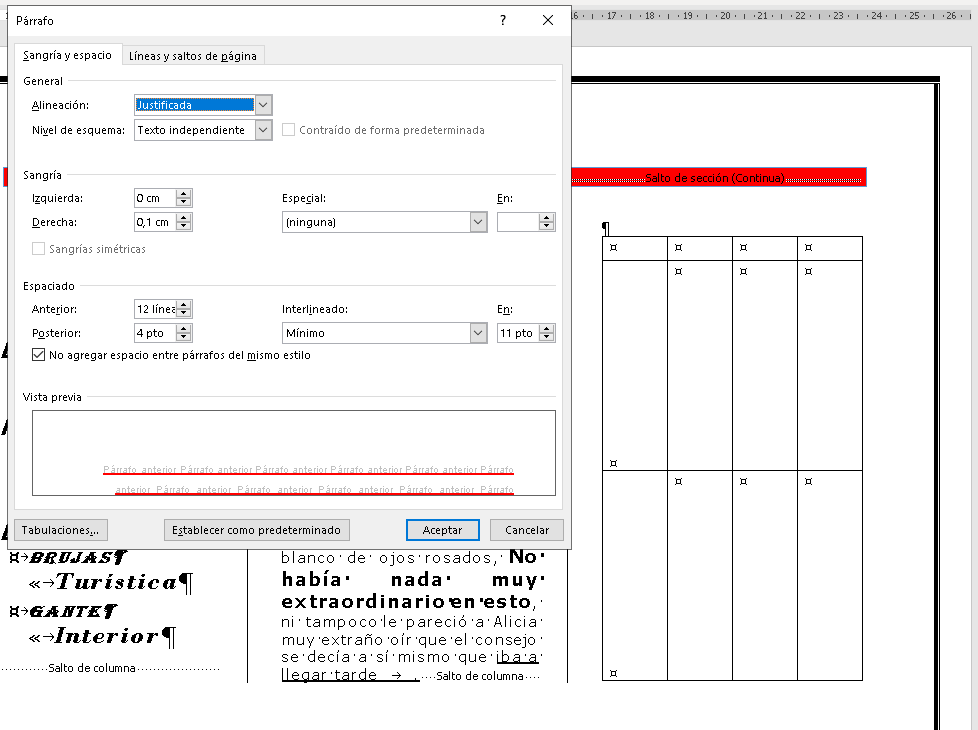Click the Especial En spinner arrows
This screenshot has height=730, width=978.
[547, 222]
